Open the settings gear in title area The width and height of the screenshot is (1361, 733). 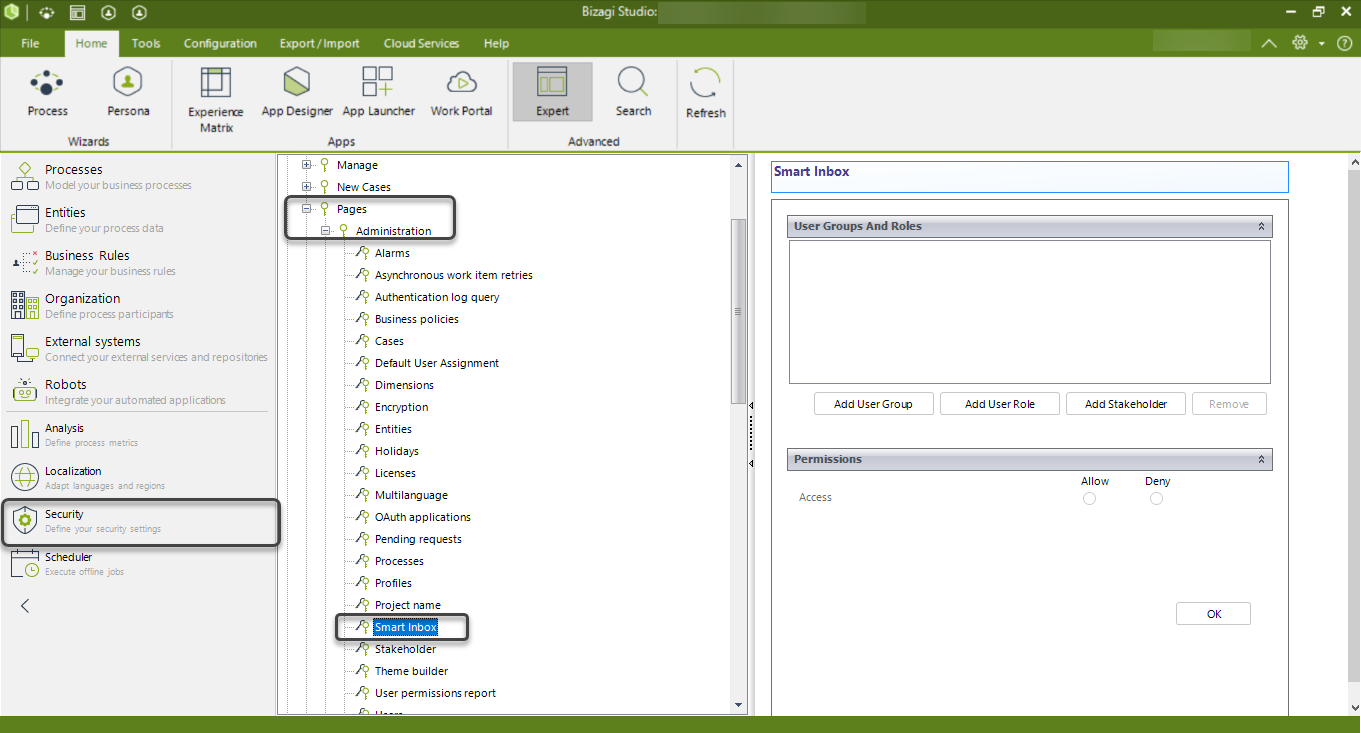click(1299, 43)
